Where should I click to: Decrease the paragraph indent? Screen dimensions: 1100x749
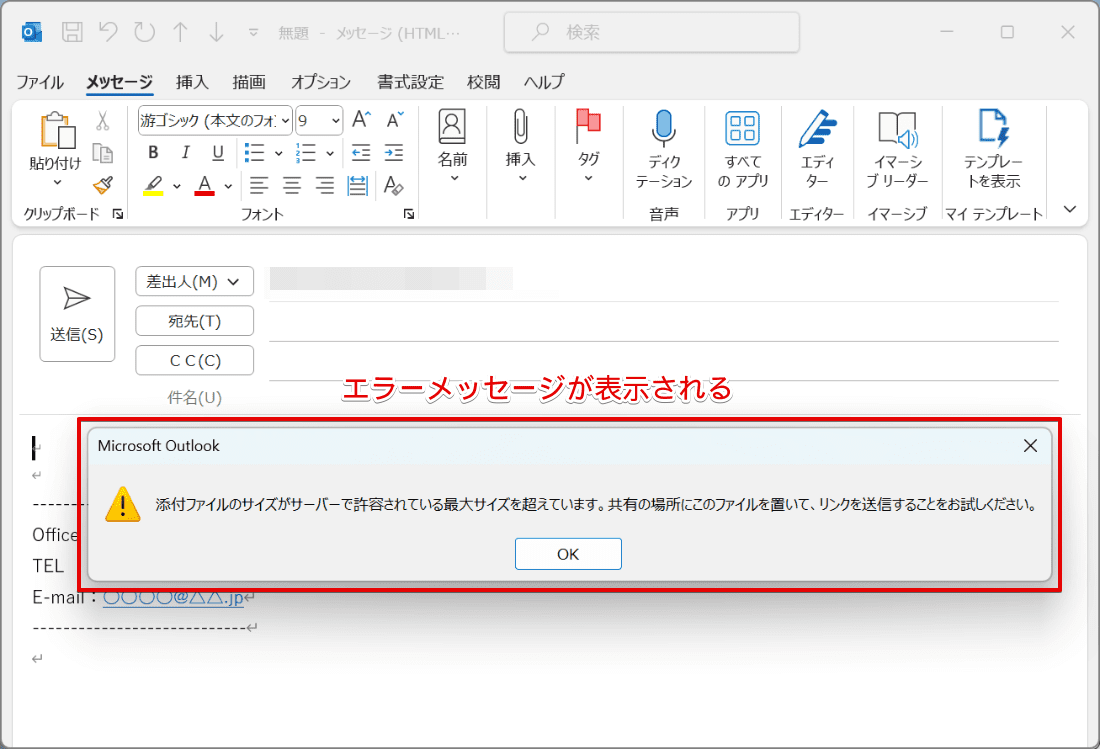pos(361,152)
